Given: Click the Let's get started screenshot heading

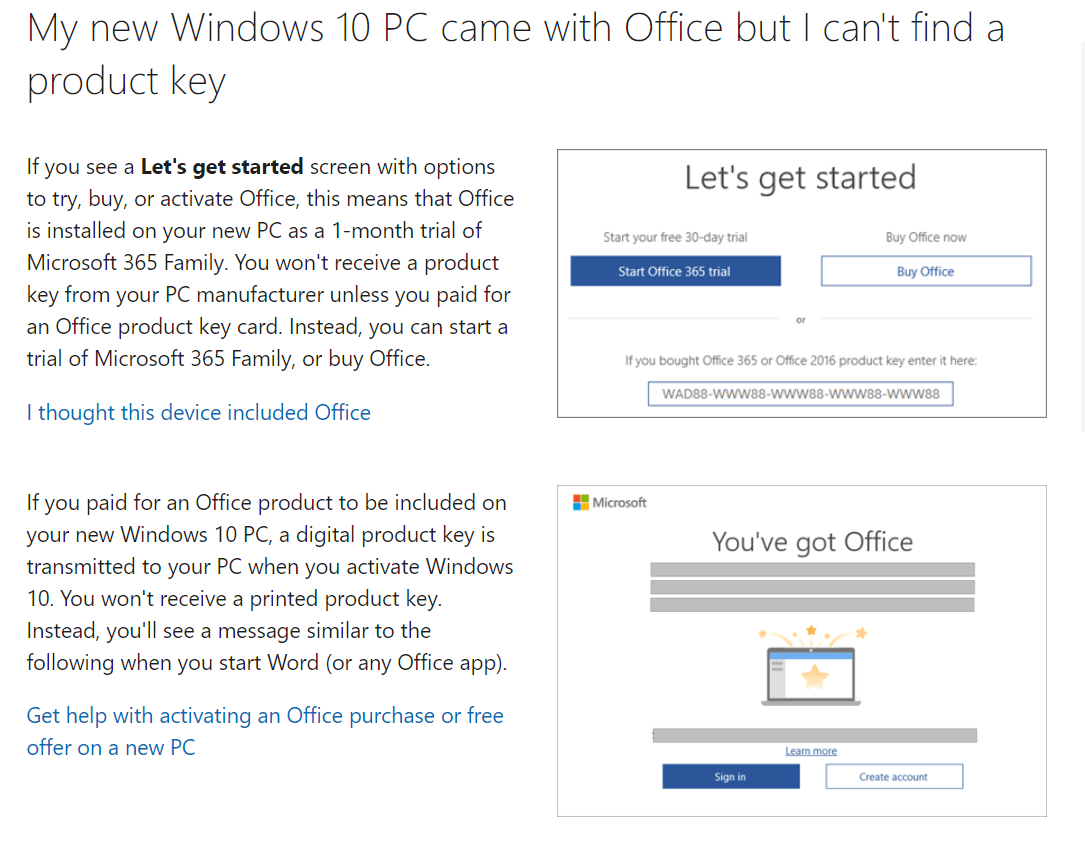Looking at the screenshot, I should coord(801,179).
